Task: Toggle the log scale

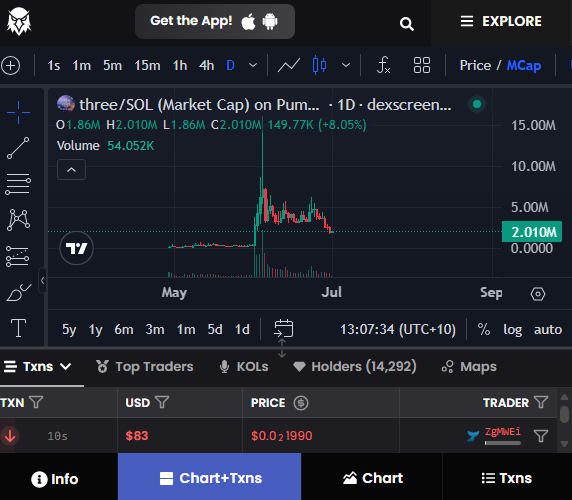Action: pos(513,329)
